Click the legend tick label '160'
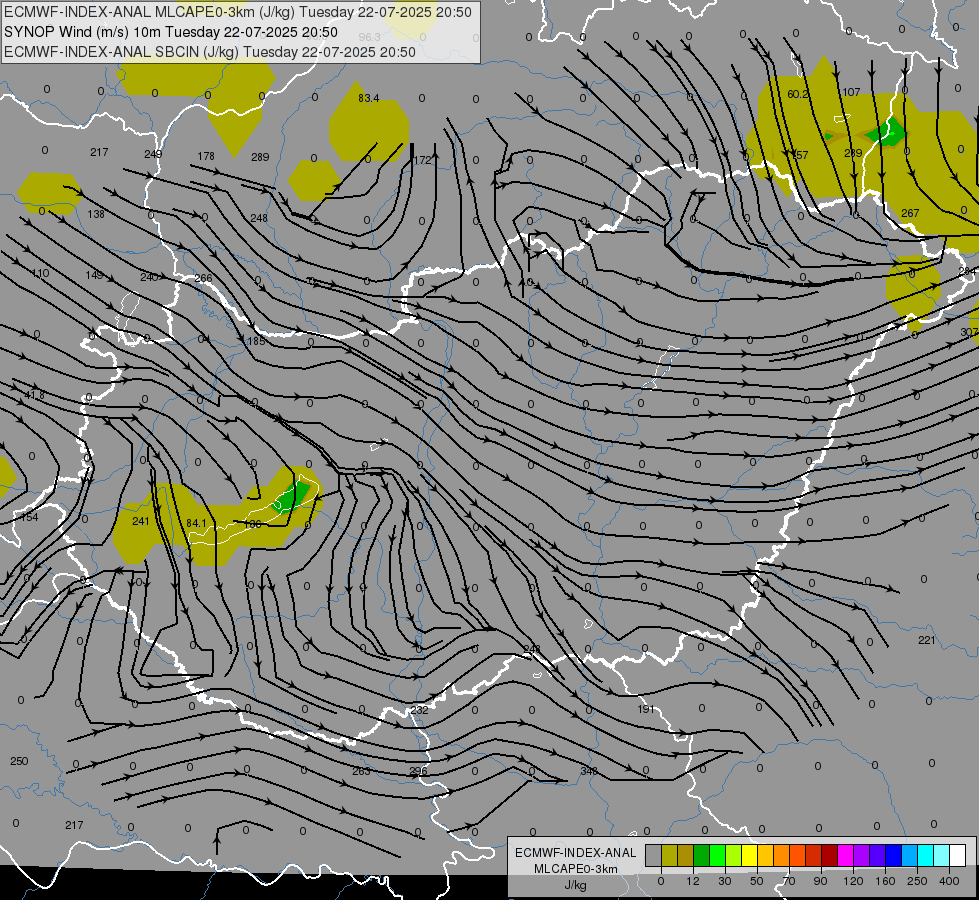979x900 pixels. tap(885, 881)
